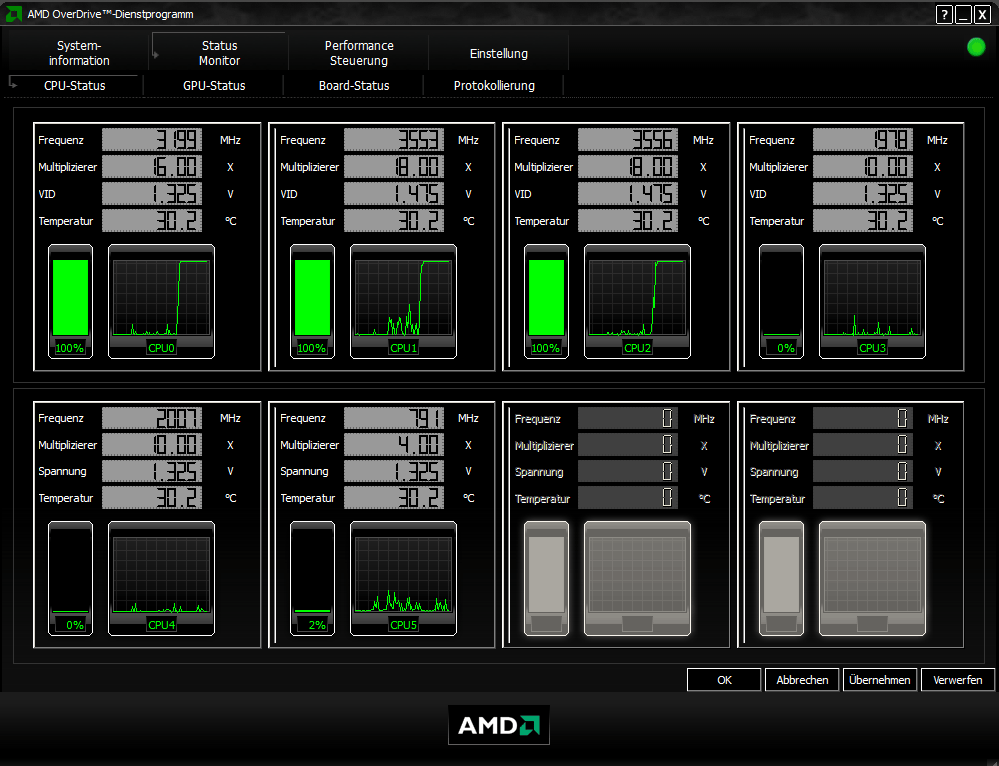The height and width of the screenshot is (766, 999).
Task: Click the Abbrechen button
Action: 802,680
